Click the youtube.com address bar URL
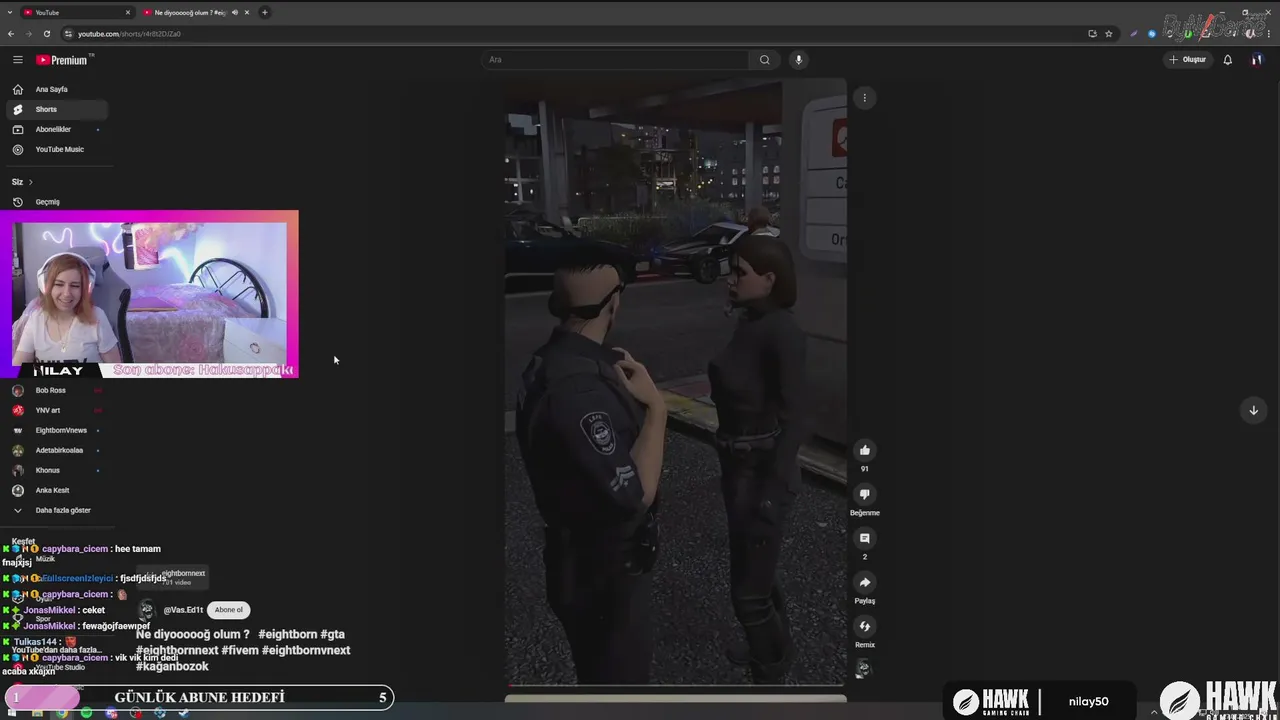 coord(129,34)
